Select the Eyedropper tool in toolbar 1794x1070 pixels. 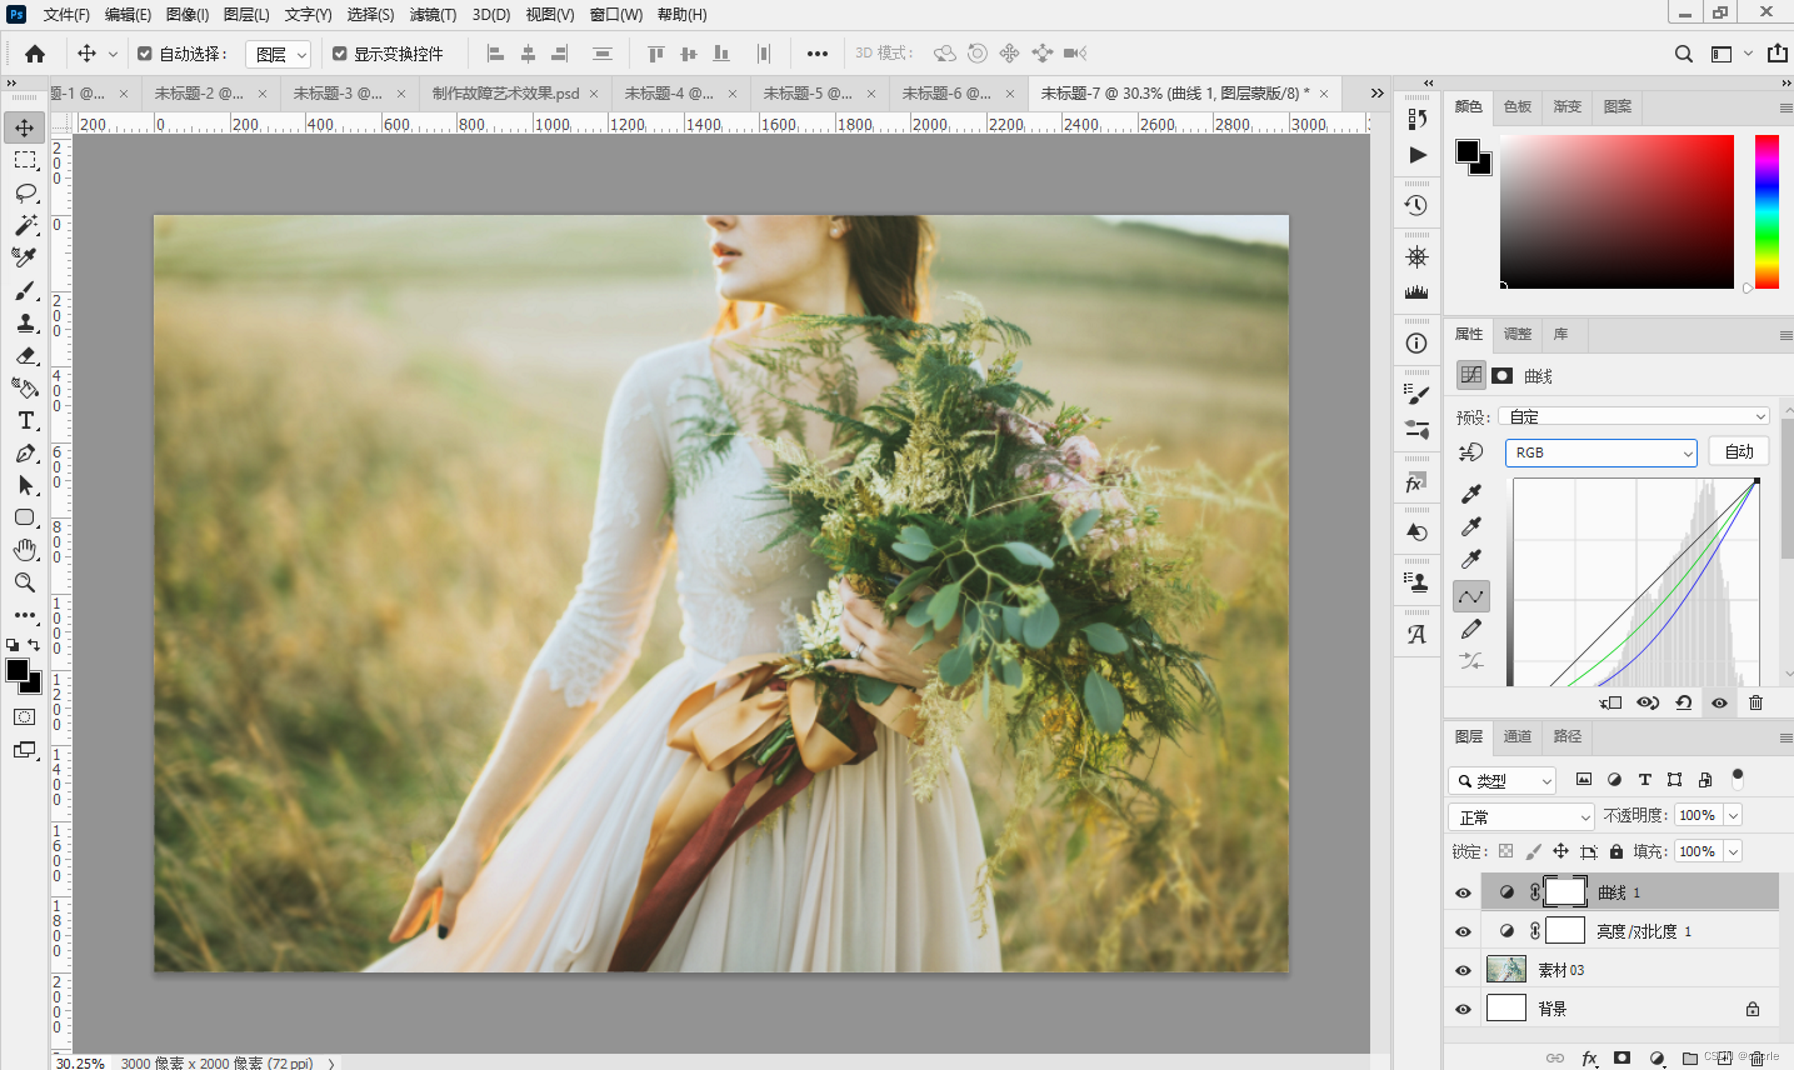click(25, 257)
